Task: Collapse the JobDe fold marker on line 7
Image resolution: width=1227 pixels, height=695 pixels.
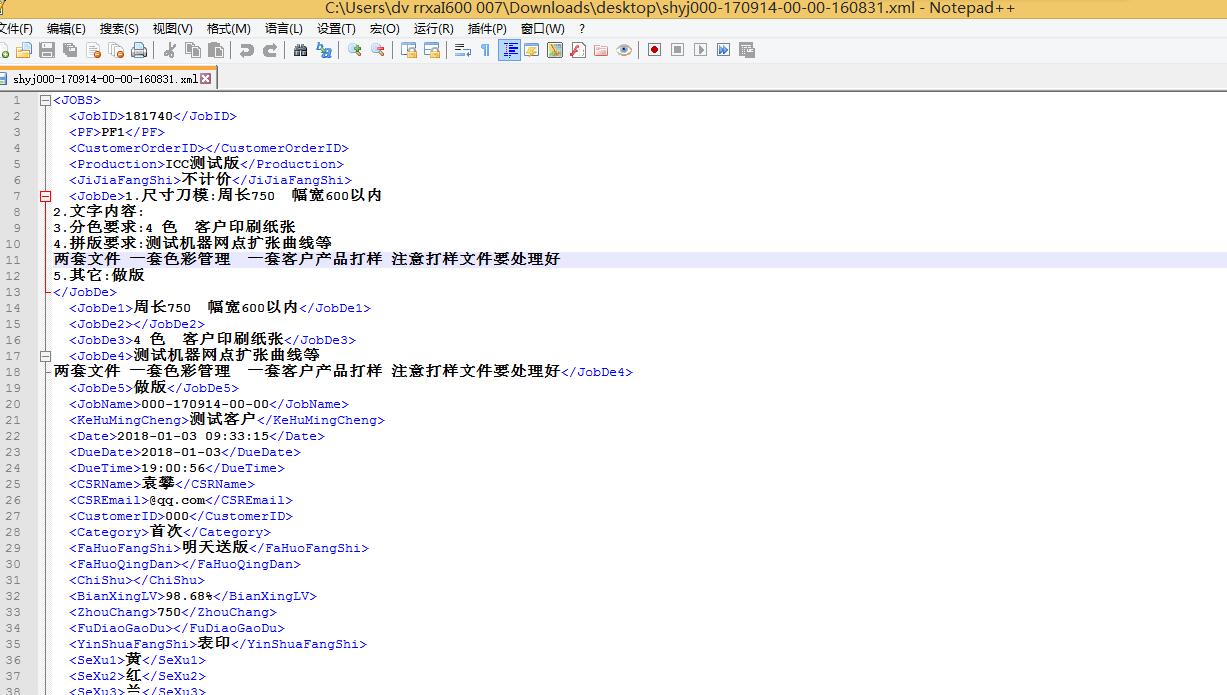Action: click(x=45, y=196)
